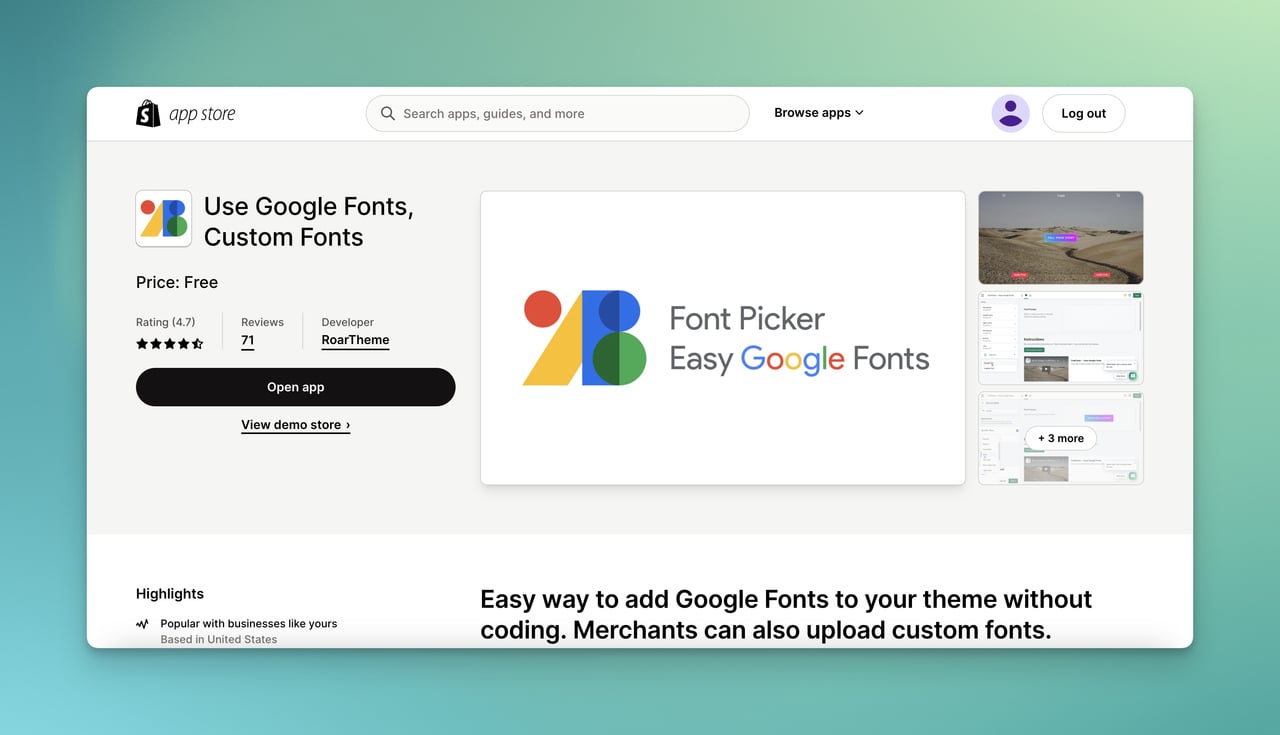The height and width of the screenshot is (735, 1280).
Task: Click the 'Use Google Fonts, Custom Fonts' title
Action: point(308,221)
